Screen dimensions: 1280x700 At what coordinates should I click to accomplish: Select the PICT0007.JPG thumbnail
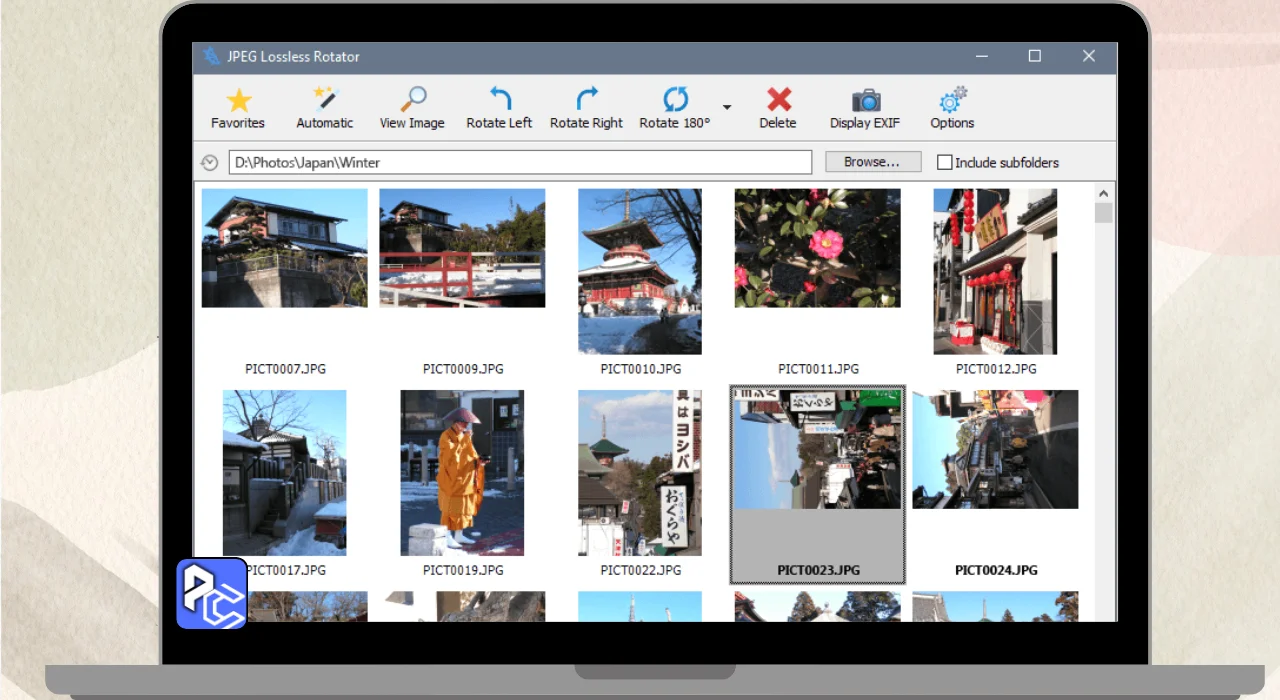click(284, 248)
